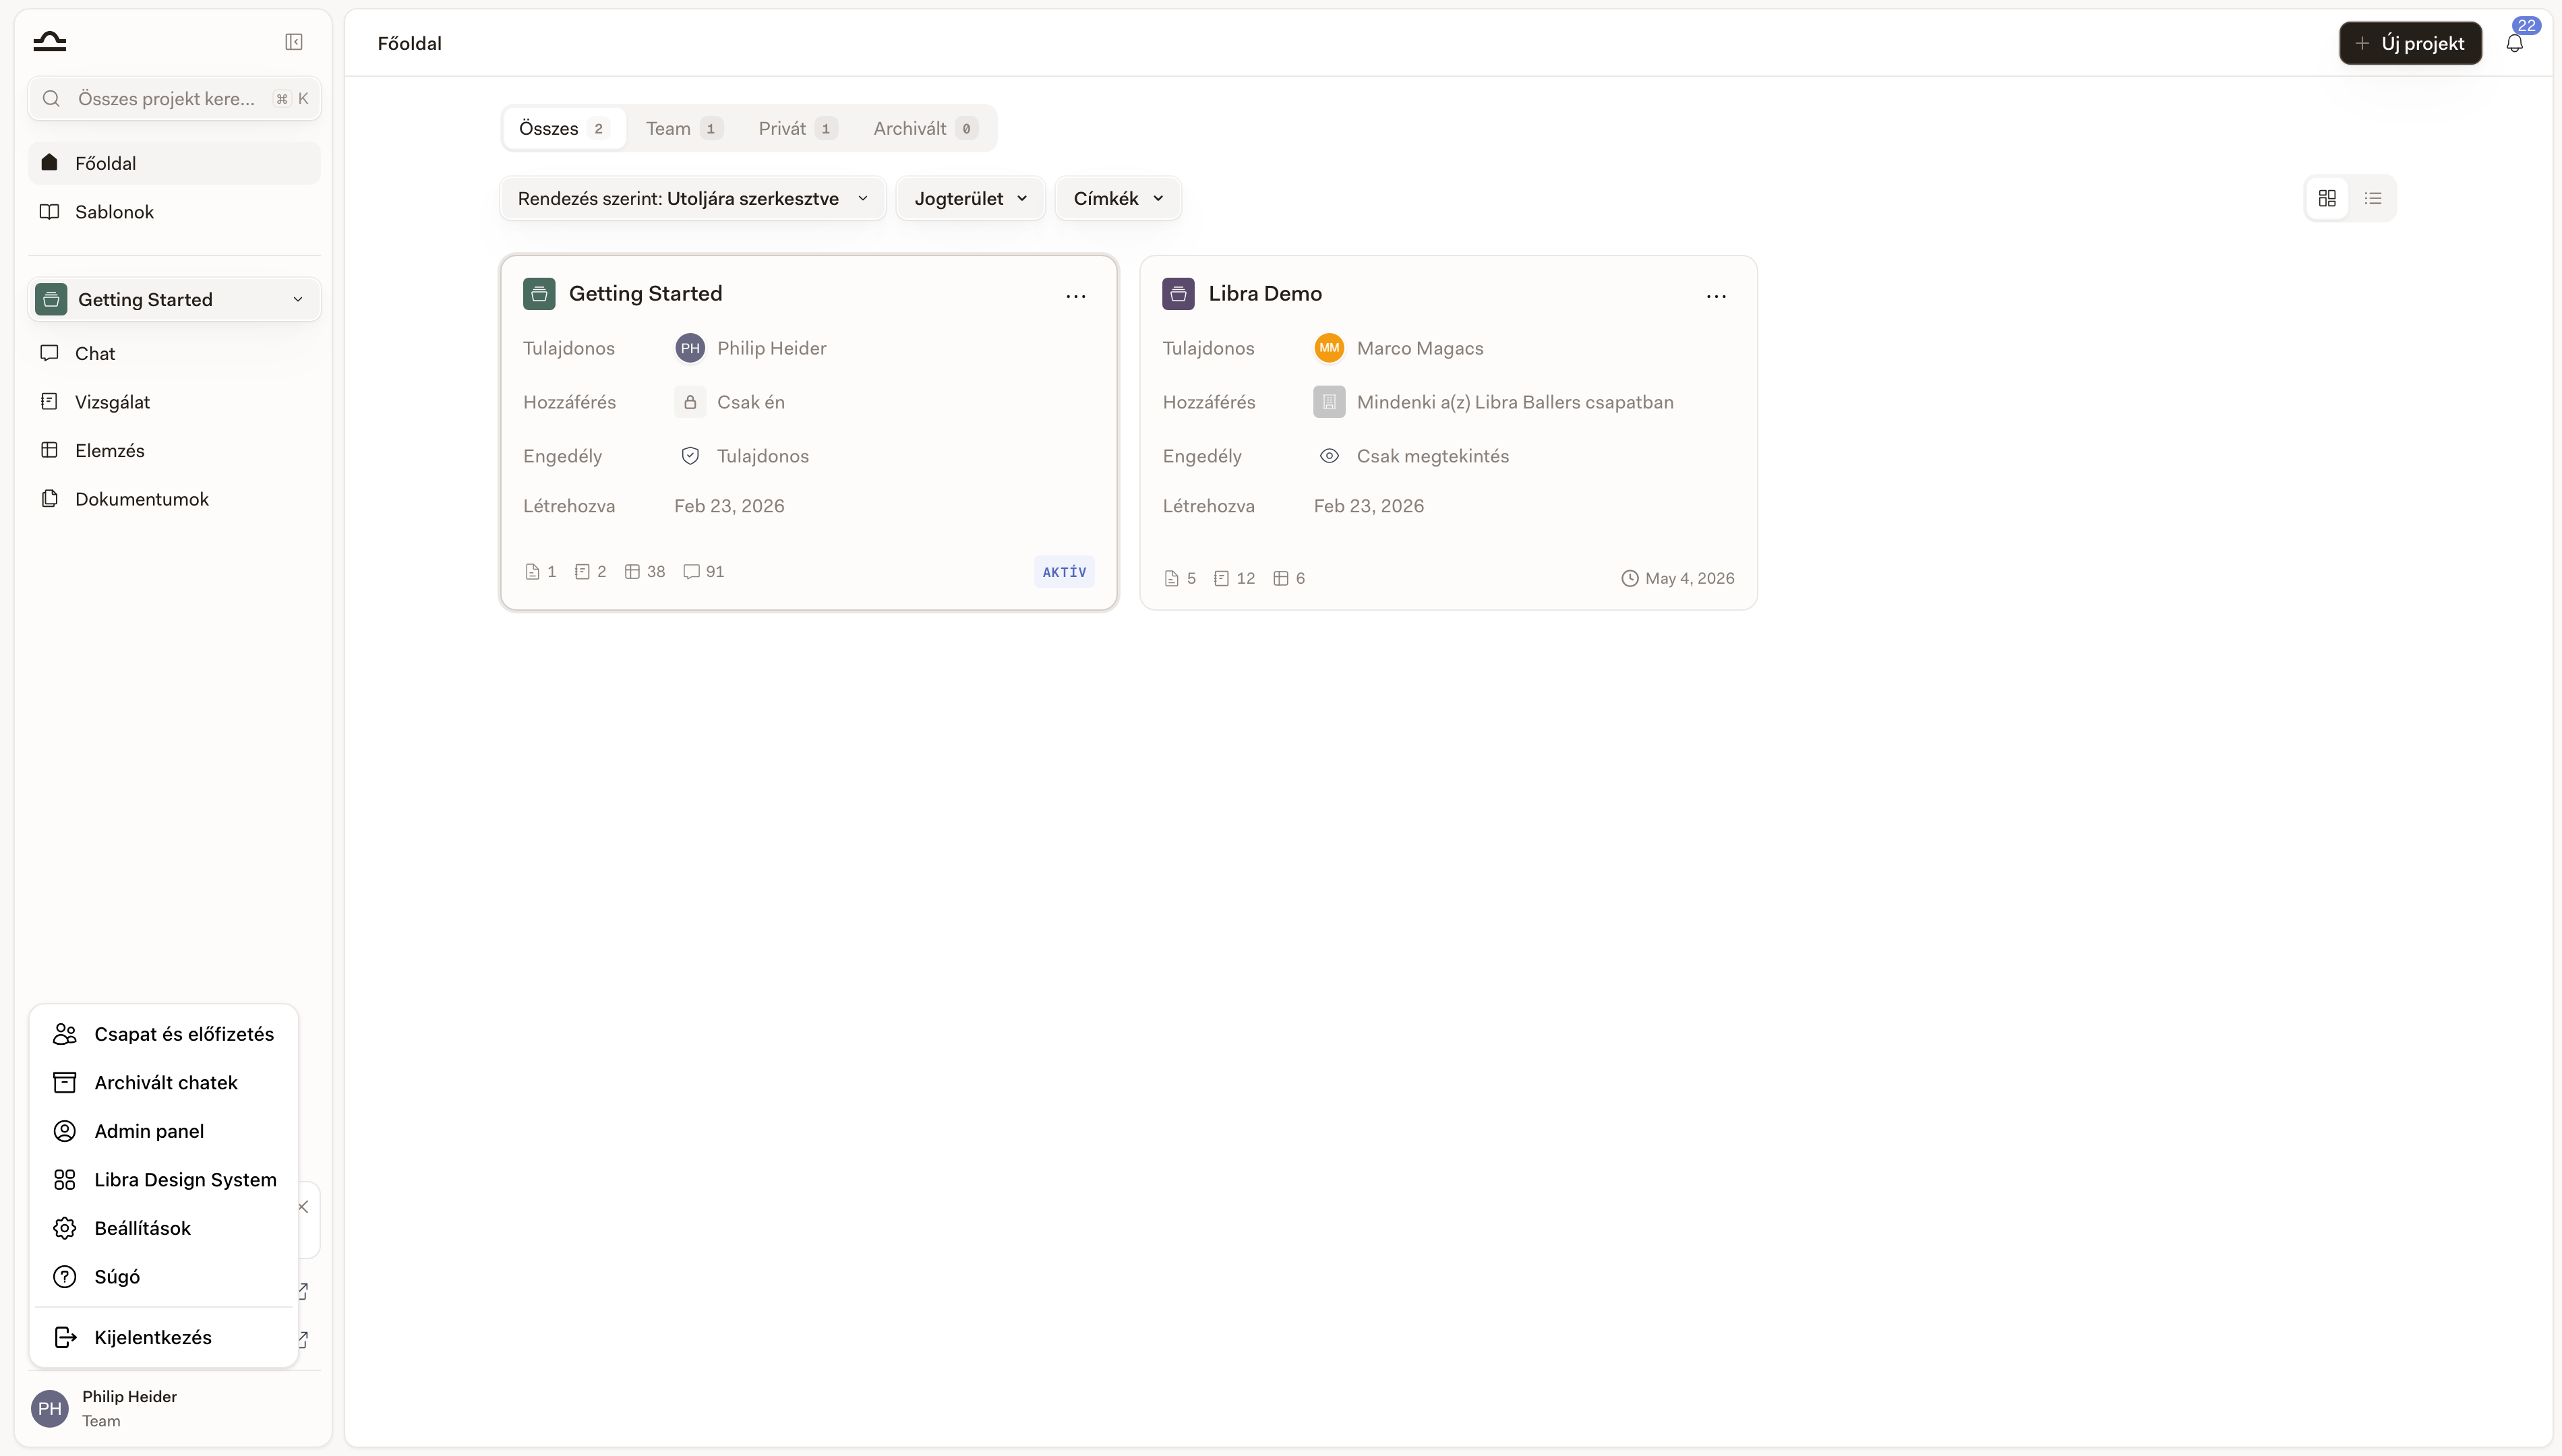
Task: Open Sablonok in sidebar
Action: point(174,212)
